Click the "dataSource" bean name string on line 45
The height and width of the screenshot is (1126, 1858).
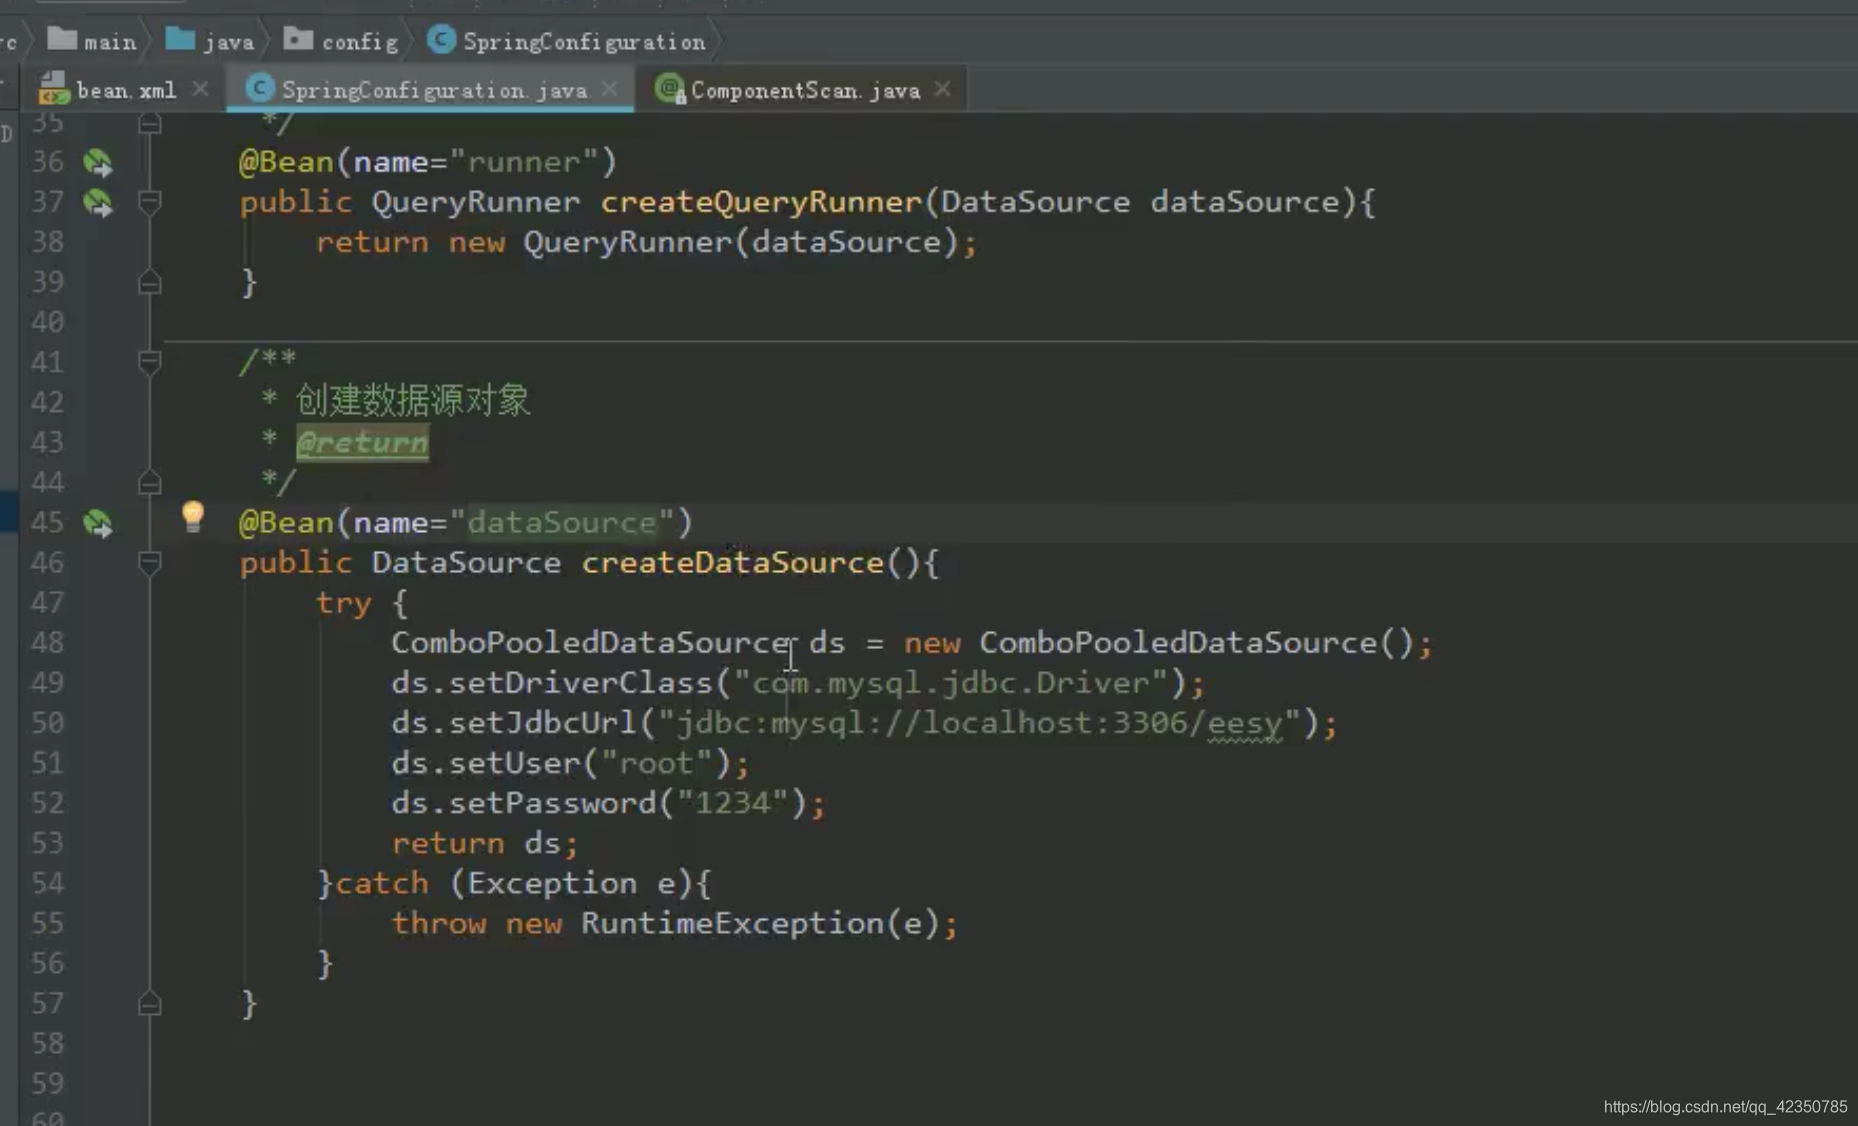[x=562, y=522]
